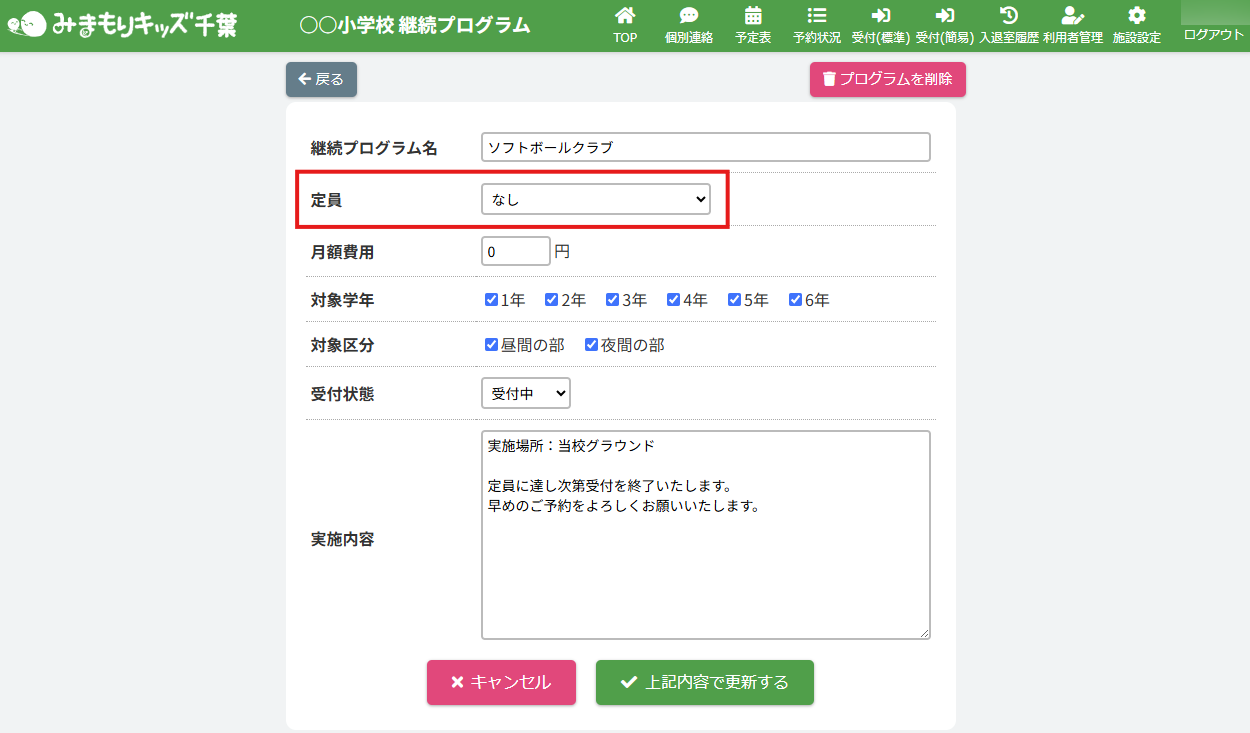This screenshot has height=733, width=1250.
Task: Toggle the 夜間の部 checkbox
Action: tap(591, 345)
